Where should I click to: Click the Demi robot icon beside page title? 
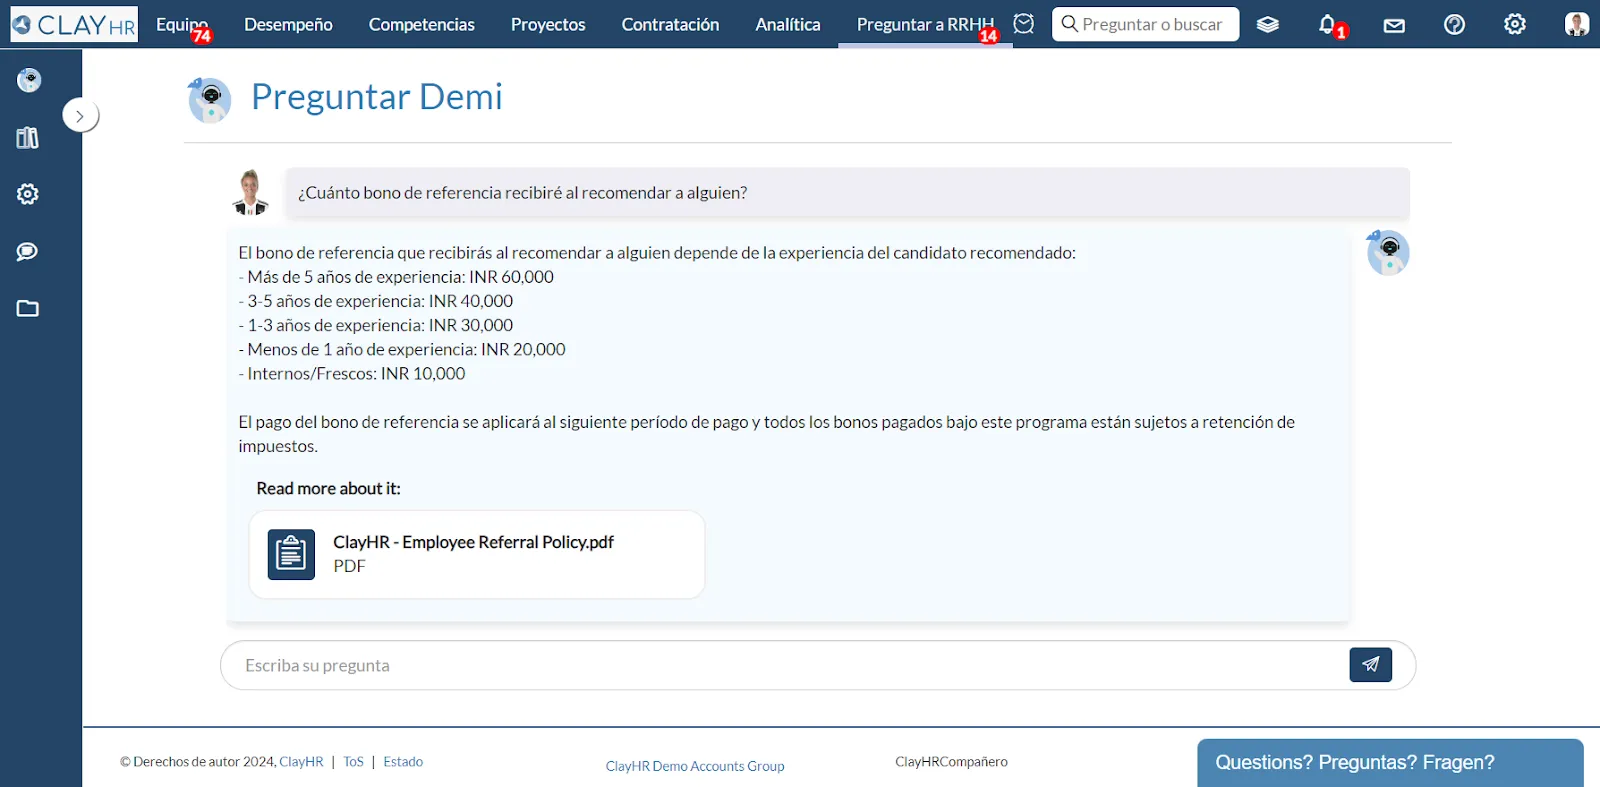click(x=210, y=100)
